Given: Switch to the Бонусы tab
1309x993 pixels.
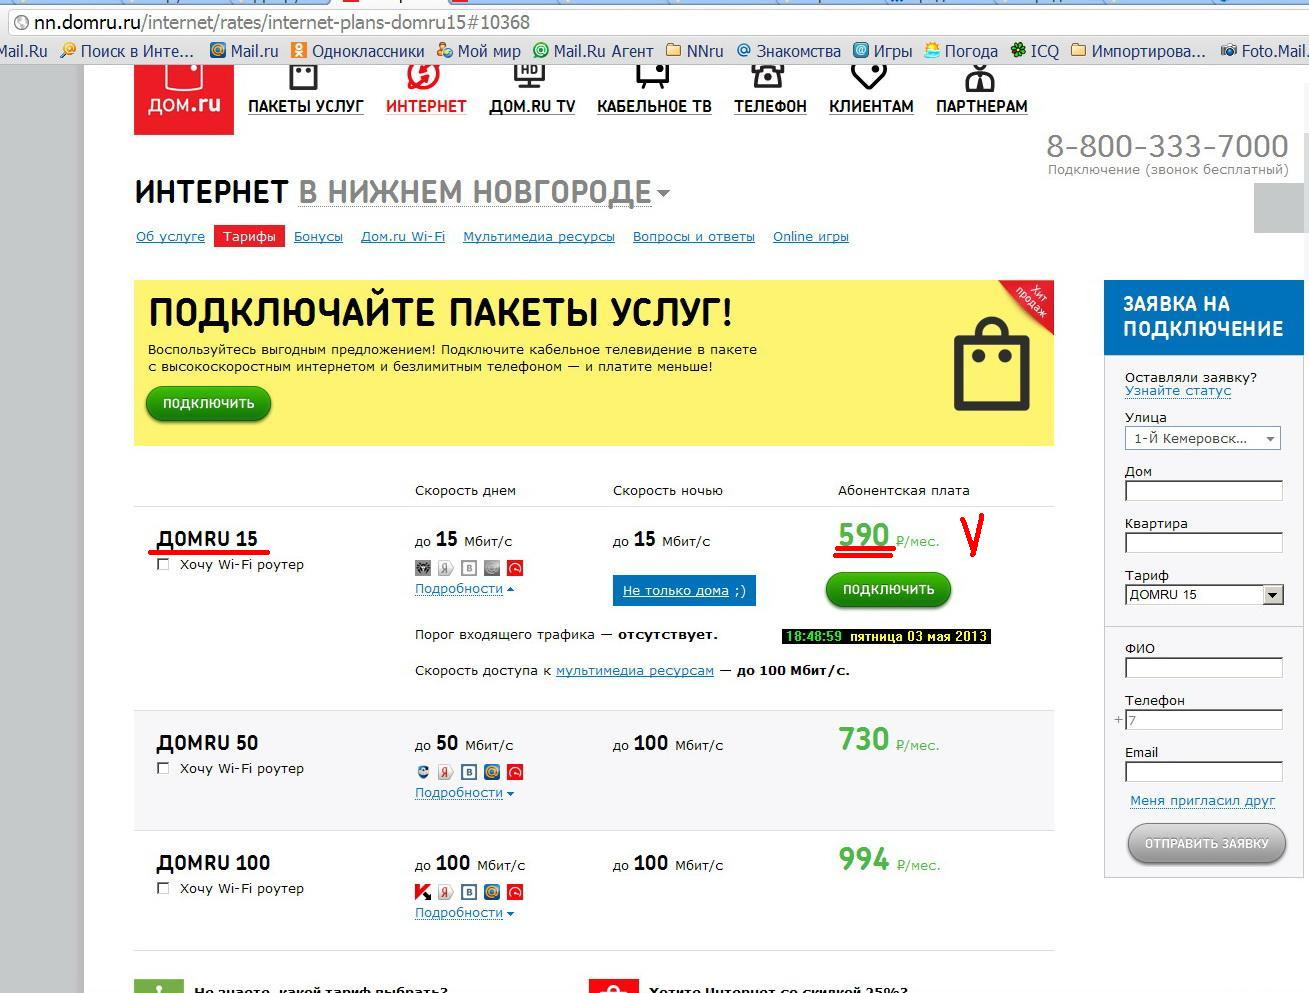Looking at the screenshot, I should (318, 237).
